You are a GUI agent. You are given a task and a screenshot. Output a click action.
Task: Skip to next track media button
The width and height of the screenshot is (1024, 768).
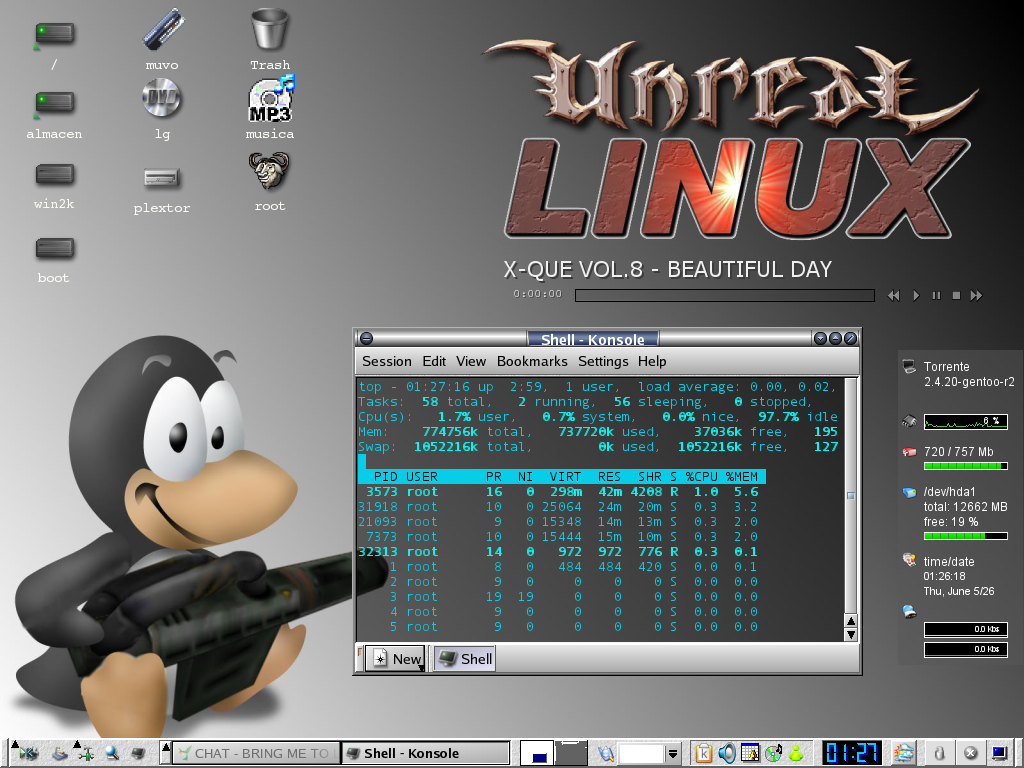tap(976, 296)
